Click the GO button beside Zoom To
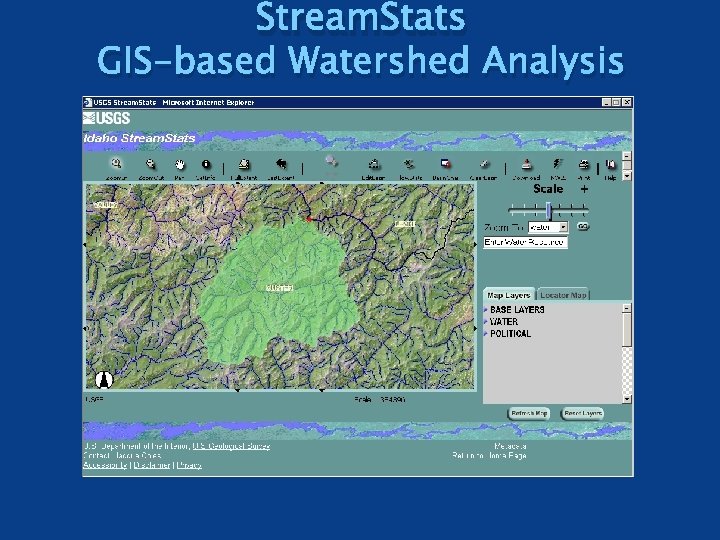Viewport: 720px width, 540px height. 583,227
